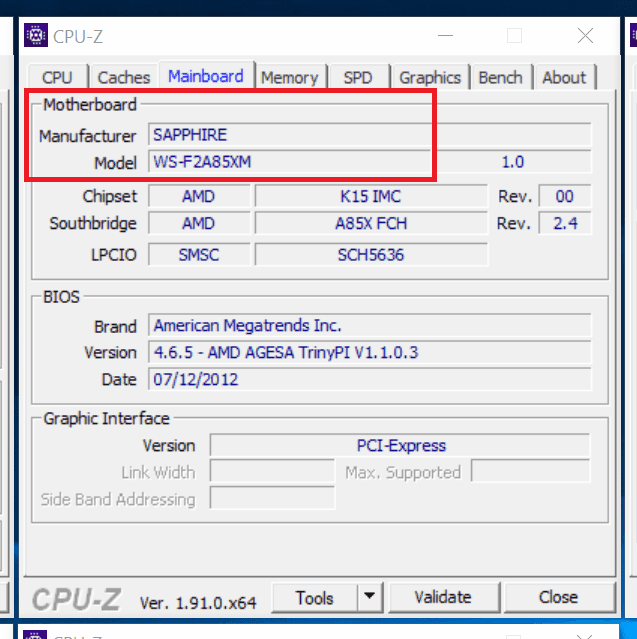Click southbridge Rev. 2.4 value

[x=565, y=223]
